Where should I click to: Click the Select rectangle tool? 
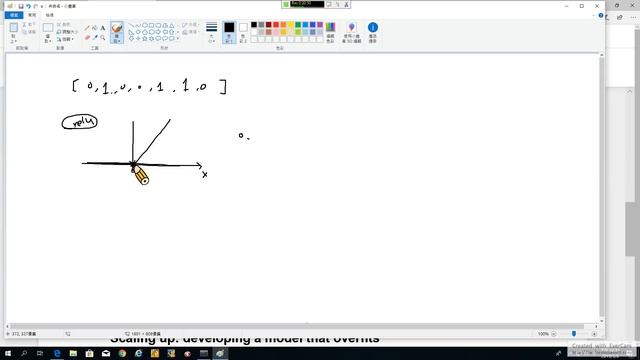(48, 28)
